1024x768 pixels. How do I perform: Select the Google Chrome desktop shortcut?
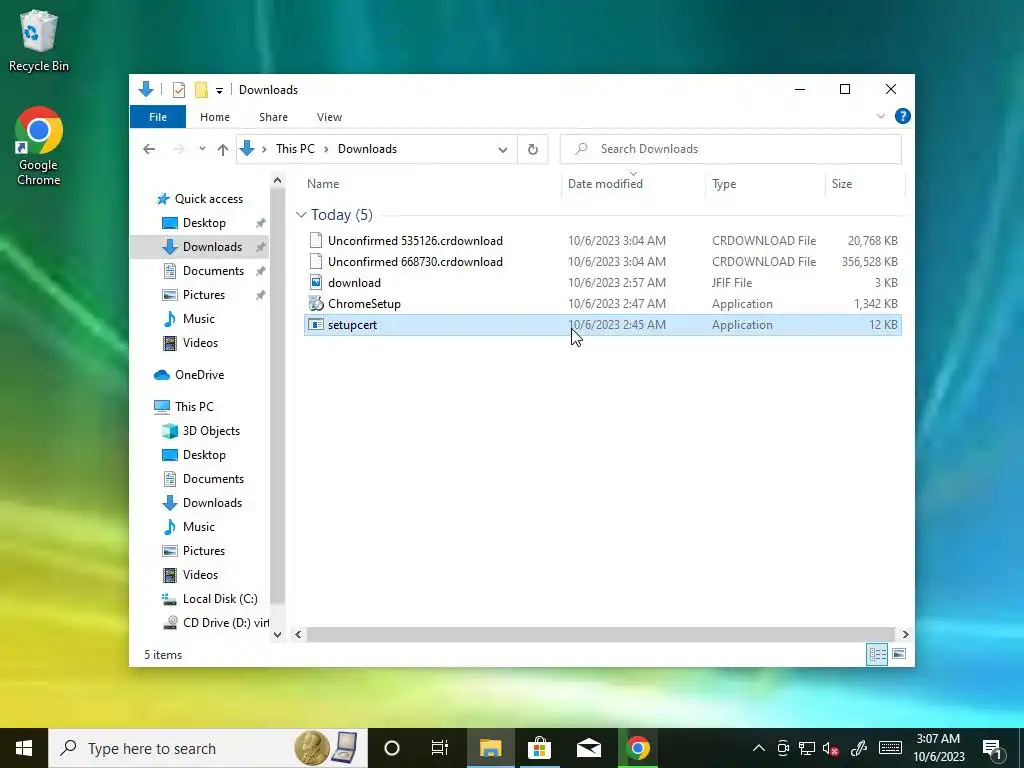39,146
